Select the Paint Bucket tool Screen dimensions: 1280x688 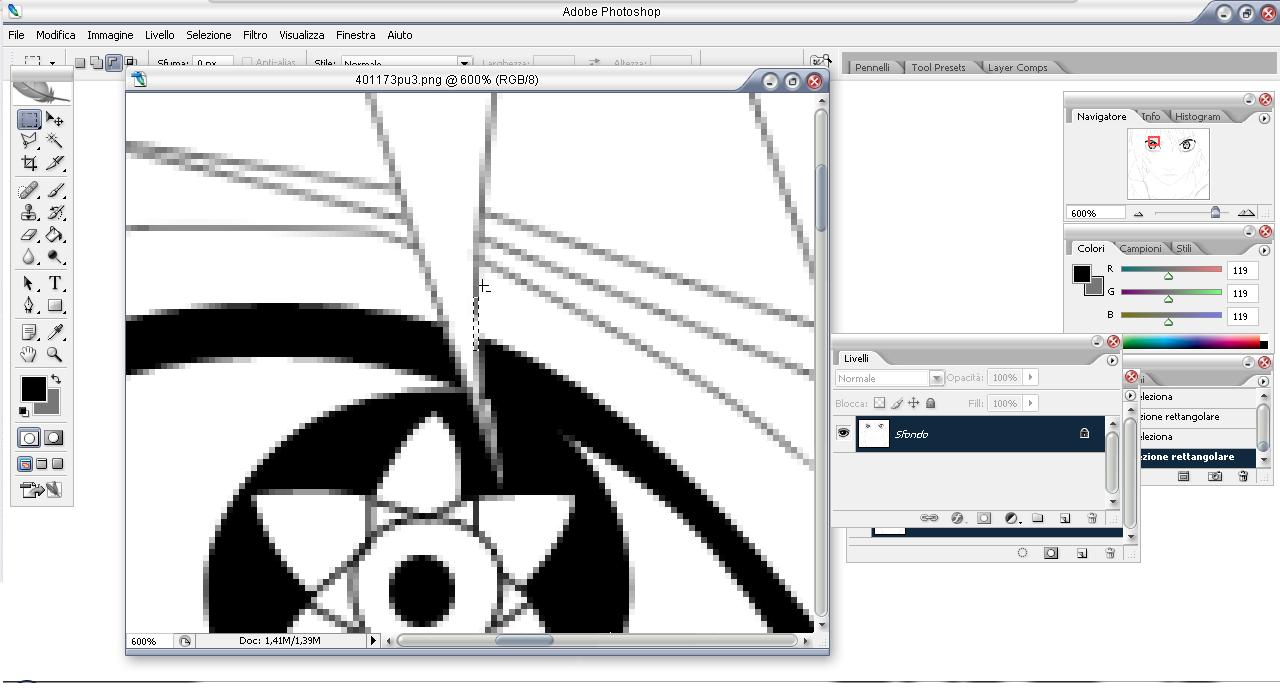55,235
